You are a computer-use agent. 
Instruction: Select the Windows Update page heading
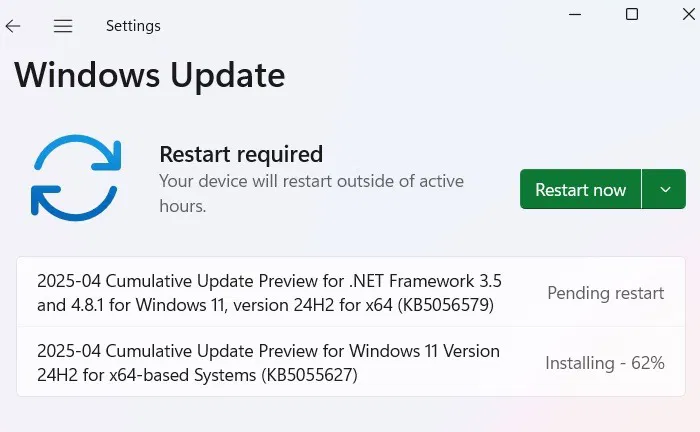coord(150,75)
